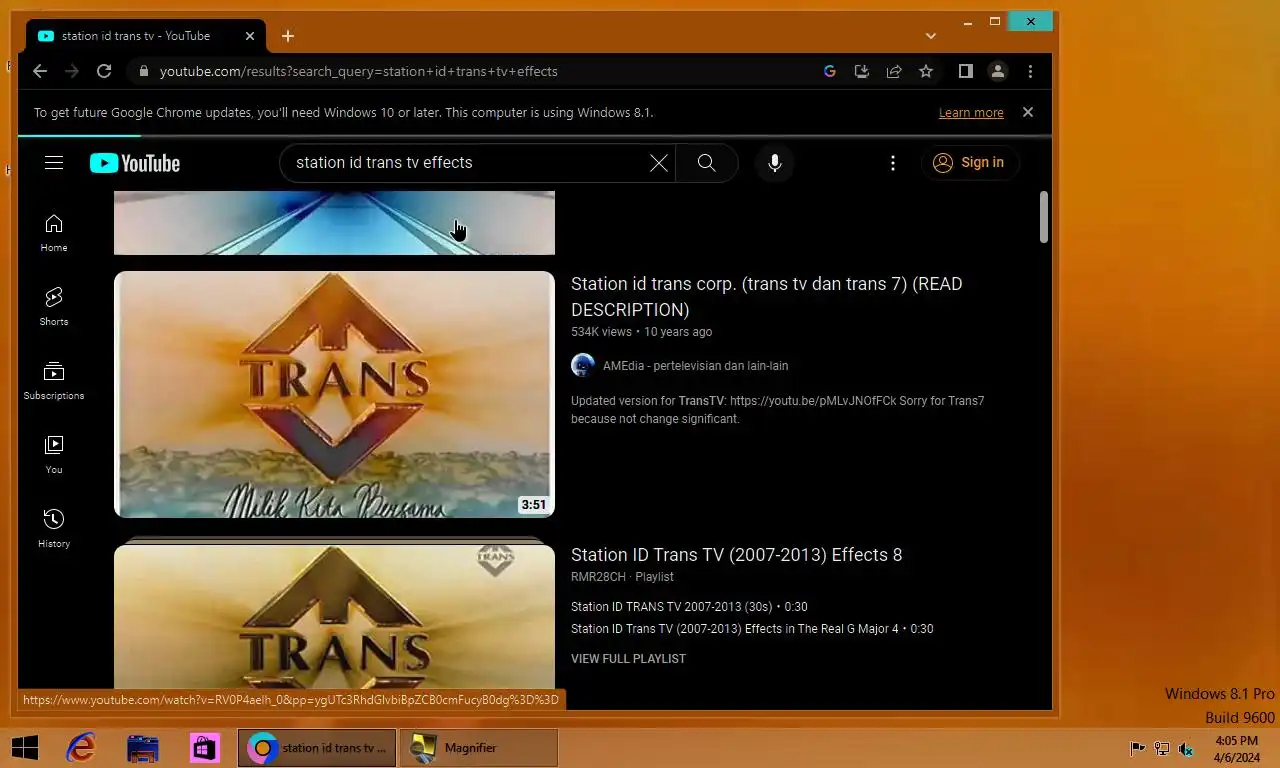Viewport: 1280px width, 768px height.
Task: Go to the YouTube logo home page
Action: 135,163
